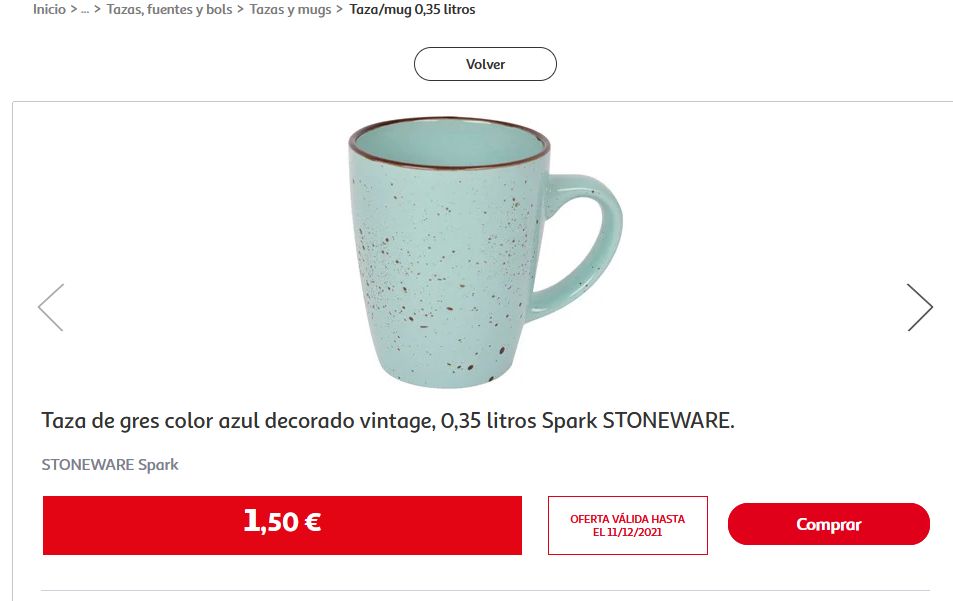Screen dimensions: 953x601
Task: Open Tazas y mugs breadcrumb category
Action: (x=291, y=10)
